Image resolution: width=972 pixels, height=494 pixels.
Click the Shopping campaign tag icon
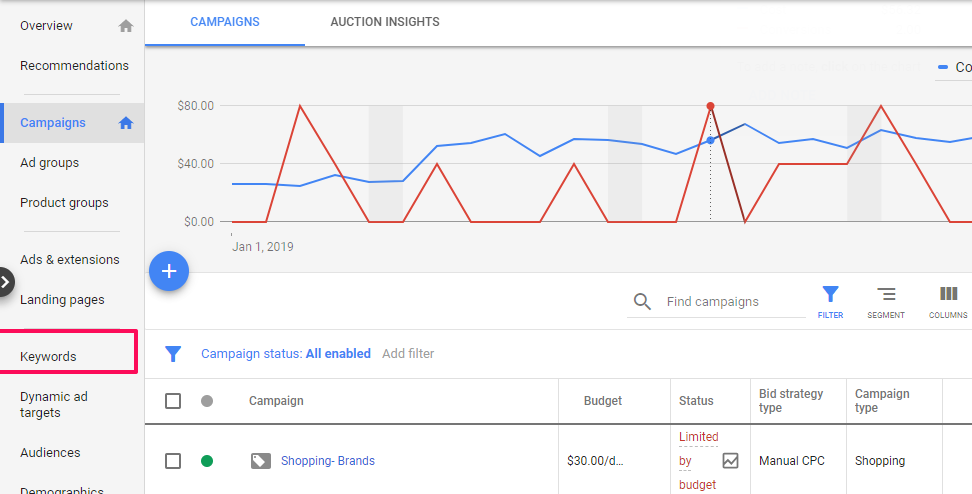coord(260,461)
